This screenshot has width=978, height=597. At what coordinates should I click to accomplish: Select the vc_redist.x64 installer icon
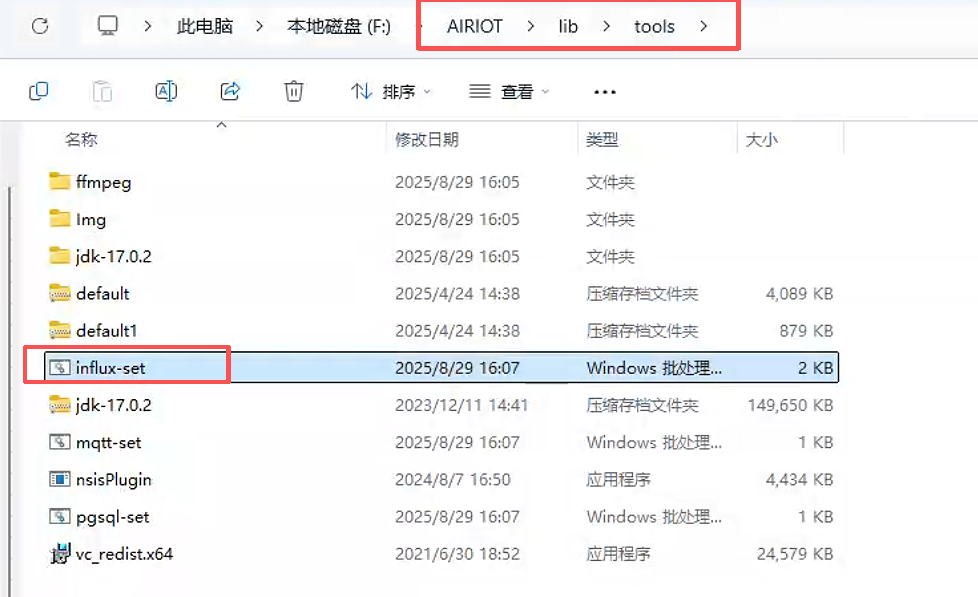[60, 553]
